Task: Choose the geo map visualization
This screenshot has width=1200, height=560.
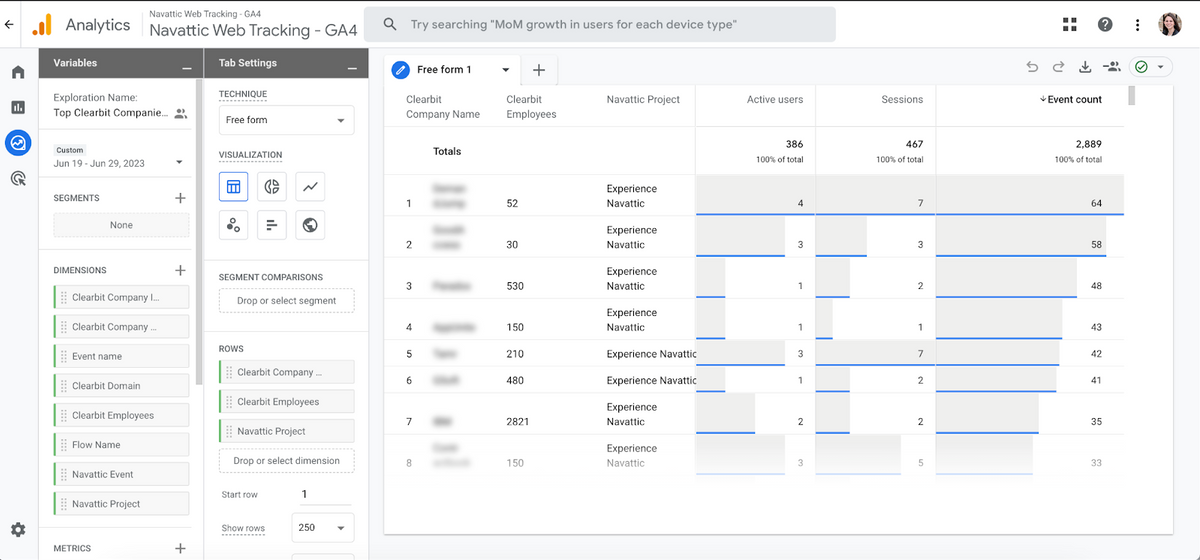Action: tap(311, 225)
